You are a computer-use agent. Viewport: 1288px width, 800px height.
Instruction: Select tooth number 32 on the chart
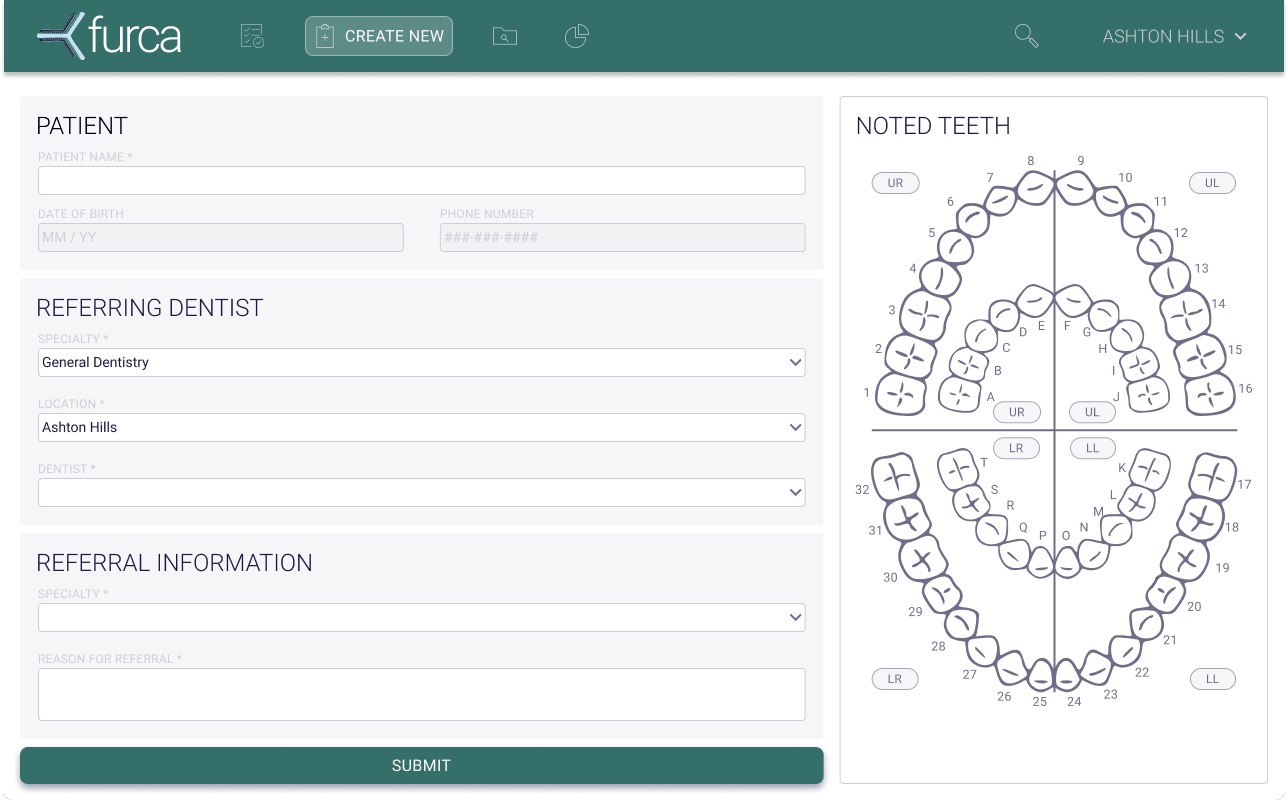click(x=896, y=477)
